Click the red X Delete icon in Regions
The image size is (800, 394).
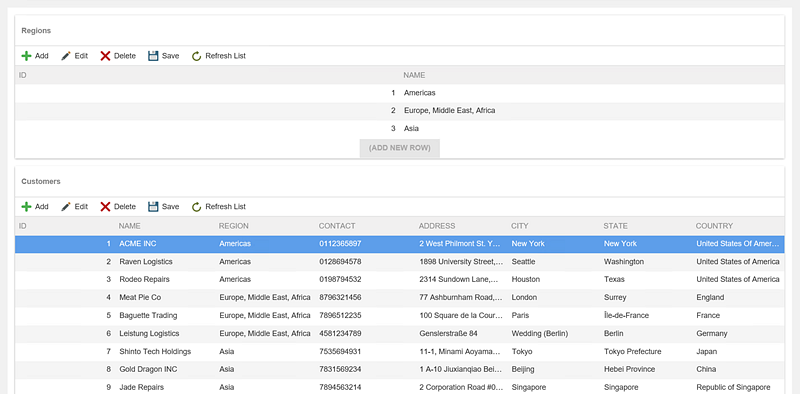click(105, 56)
